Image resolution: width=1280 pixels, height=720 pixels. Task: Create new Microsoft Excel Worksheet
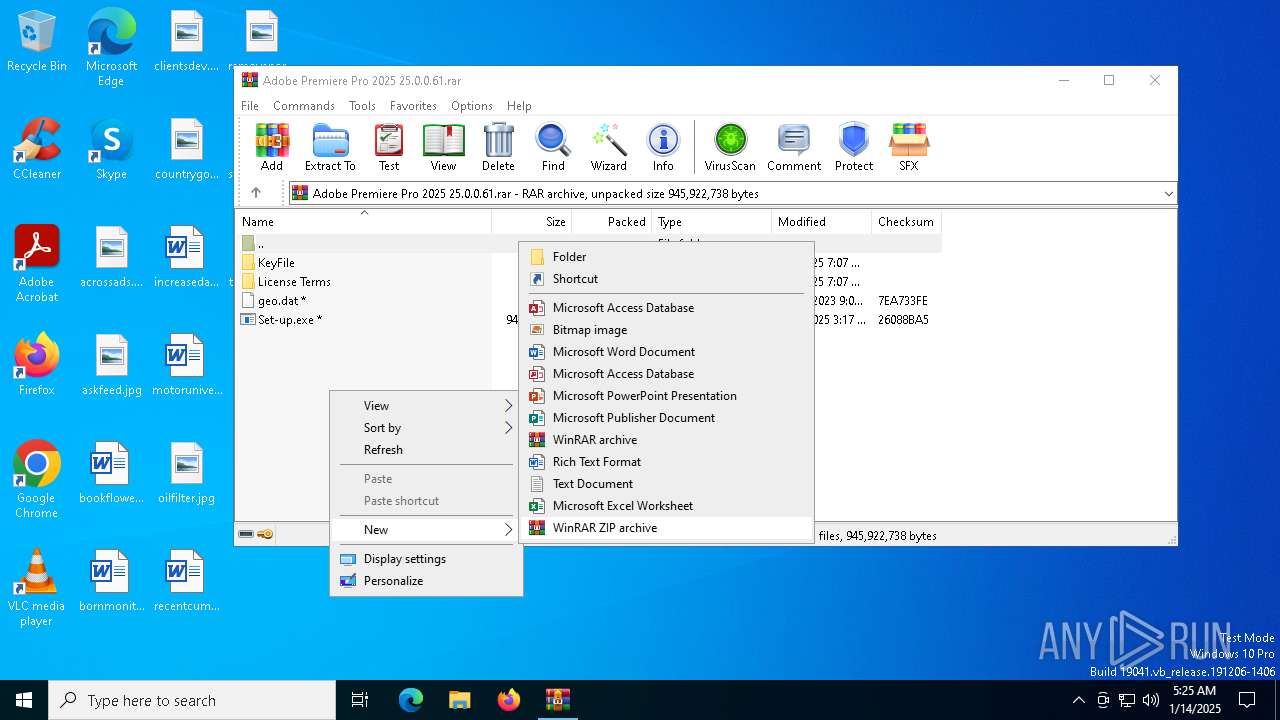pyautogui.click(x=666, y=505)
